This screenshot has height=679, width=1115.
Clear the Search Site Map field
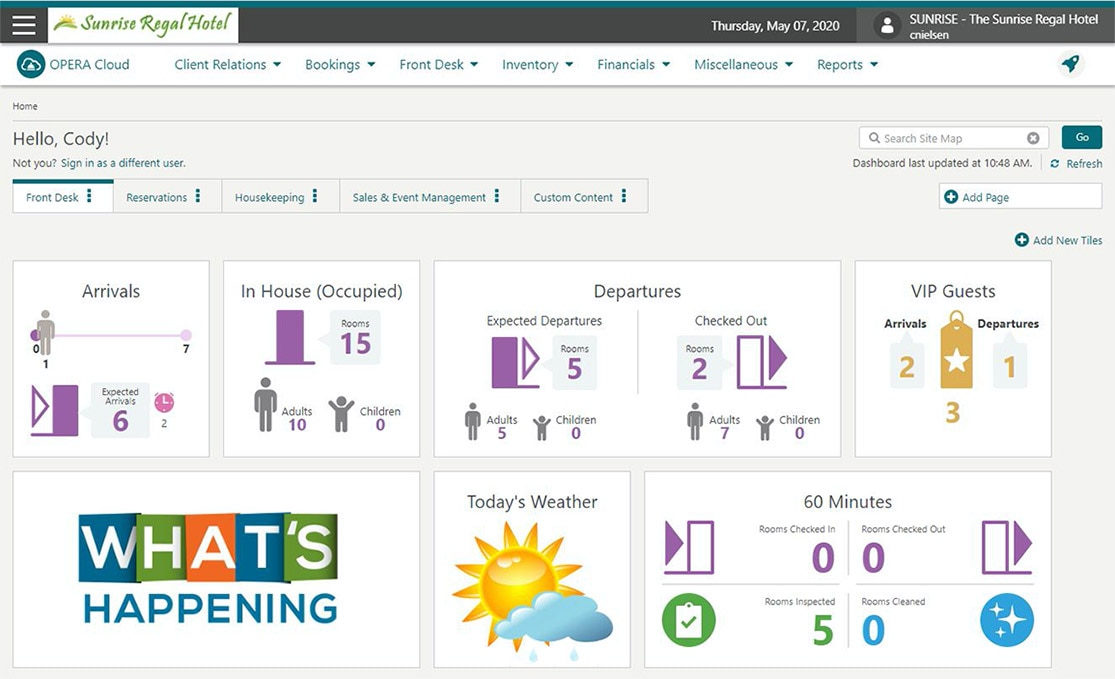(1033, 138)
